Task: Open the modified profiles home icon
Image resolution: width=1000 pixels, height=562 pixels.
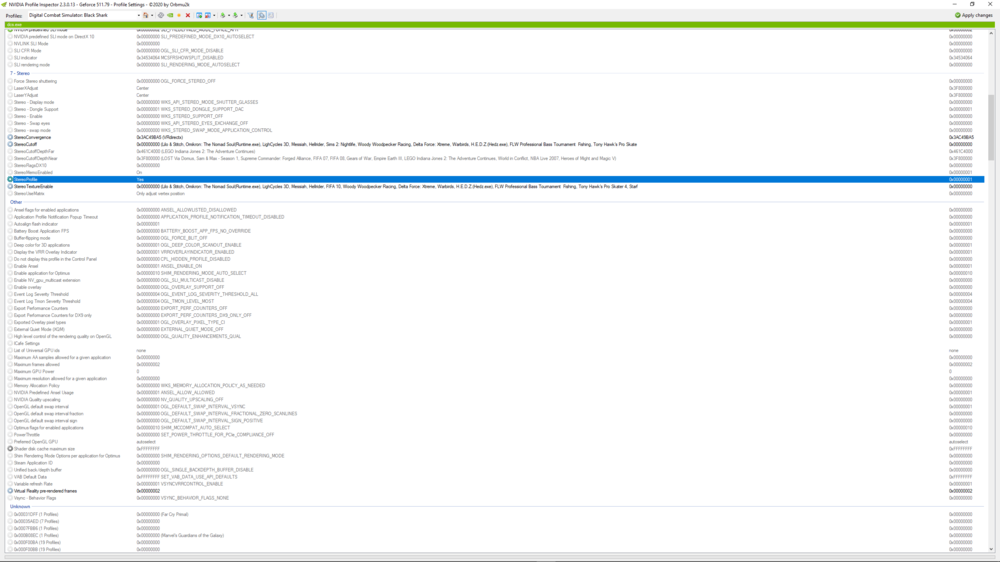Action: point(145,15)
